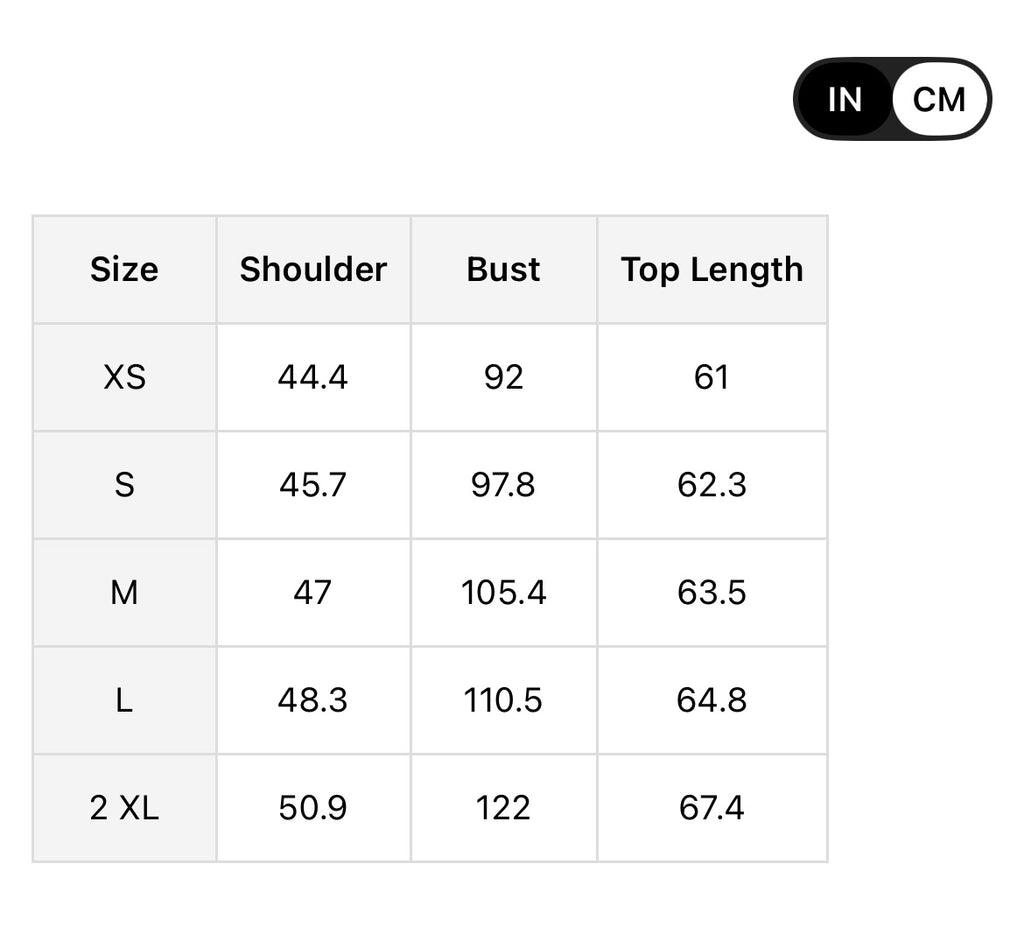
Task: Click XS shoulder value 44.4
Action: (313, 377)
